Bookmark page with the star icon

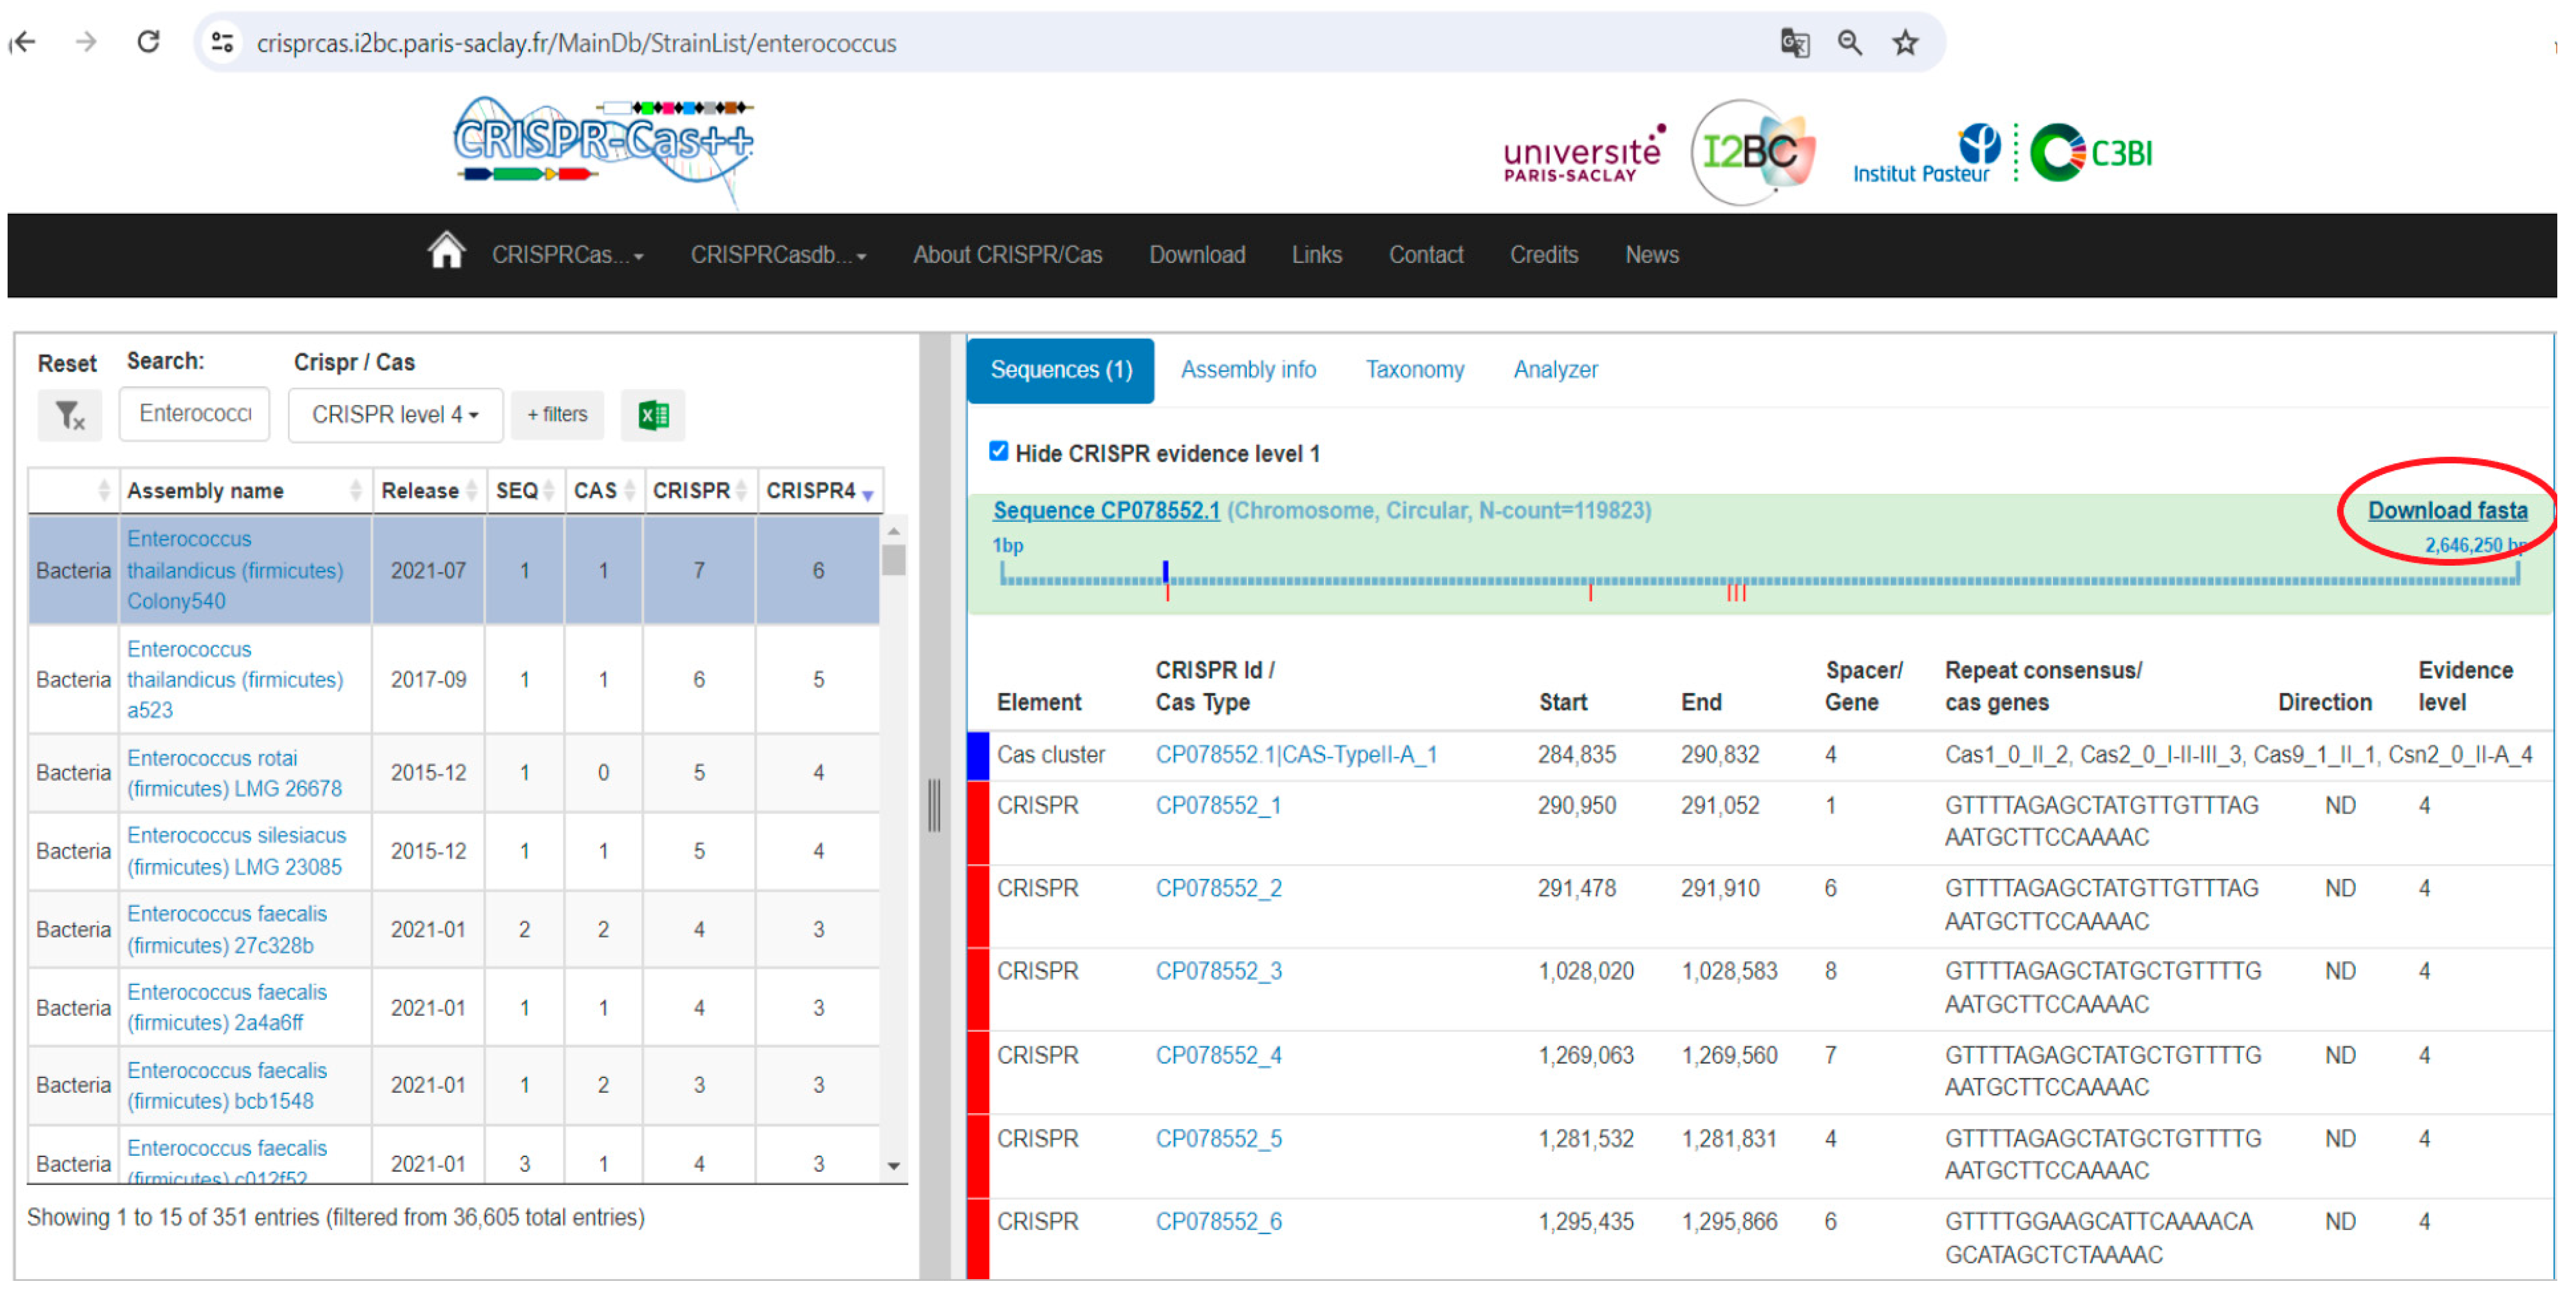coord(1905,42)
